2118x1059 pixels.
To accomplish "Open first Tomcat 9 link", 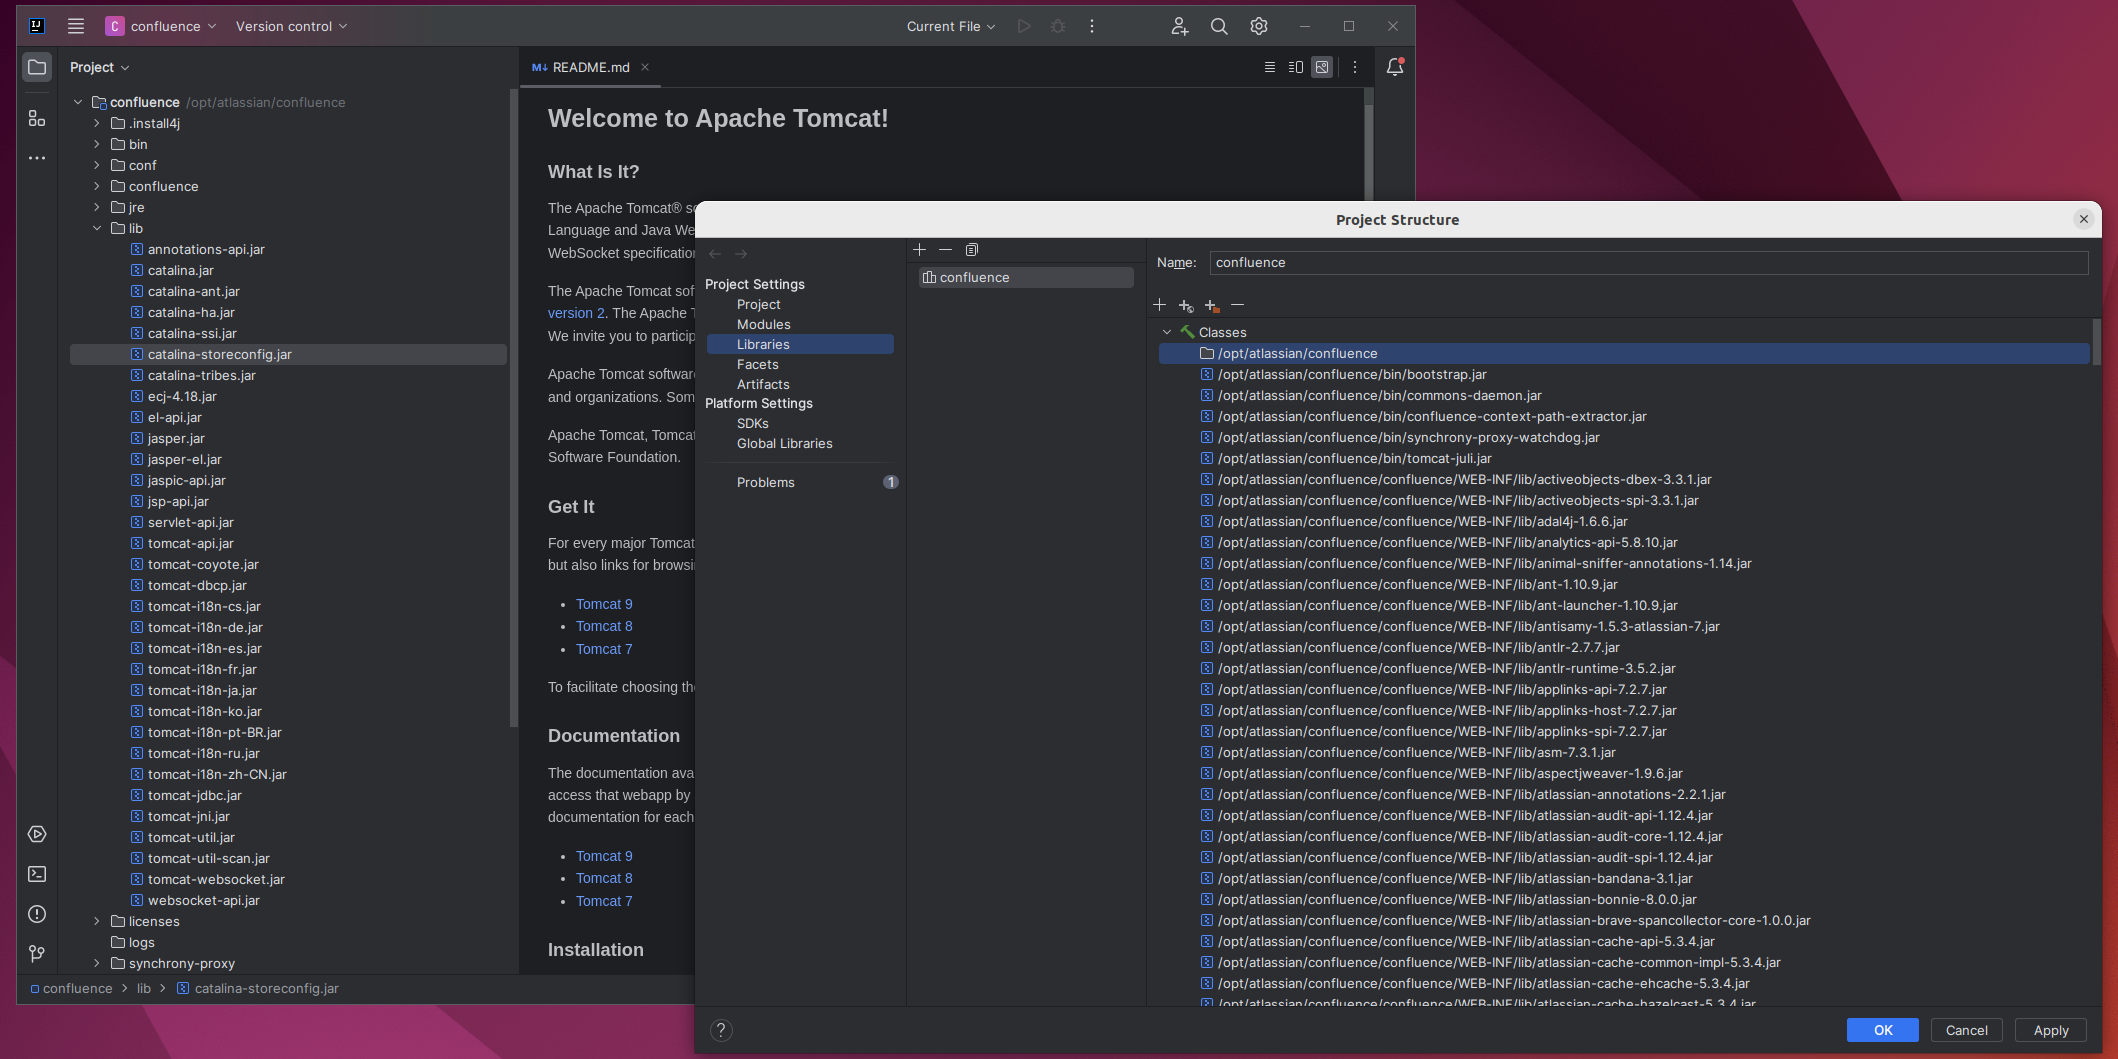I will click(x=604, y=604).
